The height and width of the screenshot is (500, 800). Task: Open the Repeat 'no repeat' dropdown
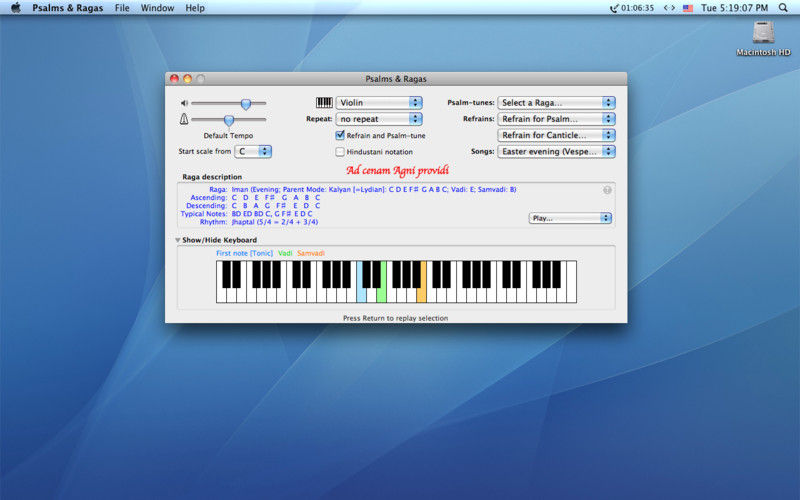pyautogui.click(x=379, y=119)
